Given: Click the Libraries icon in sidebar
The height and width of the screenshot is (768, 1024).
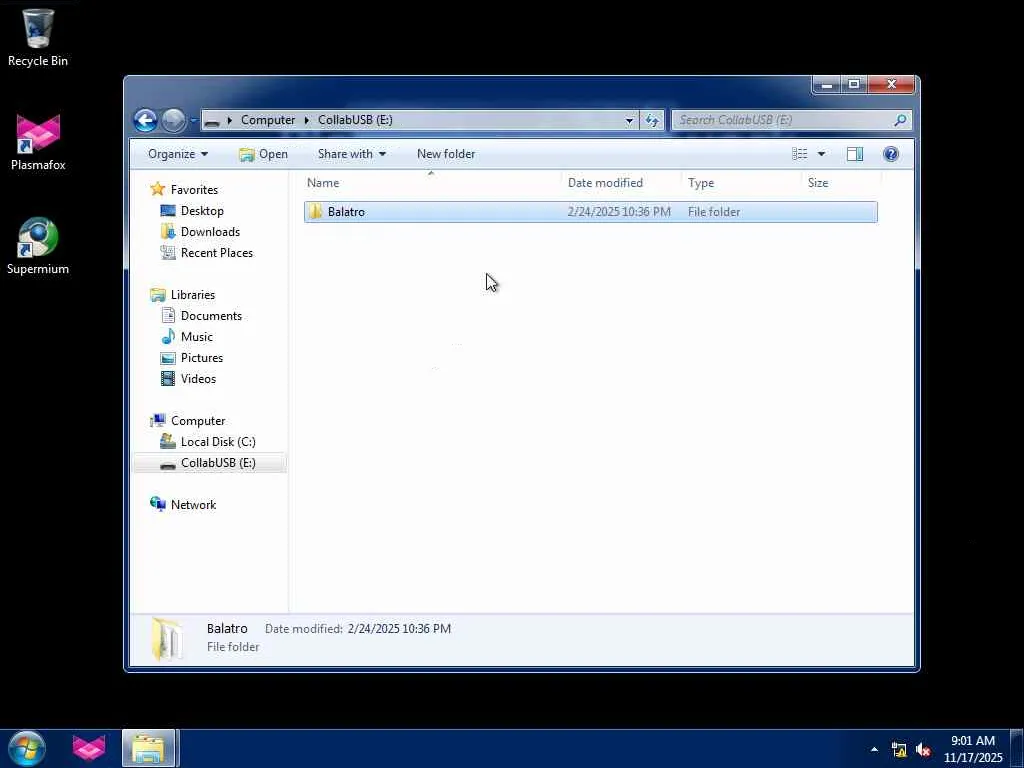Looking at the screenshot, I should pyautogui.click(x=157, y=295).
